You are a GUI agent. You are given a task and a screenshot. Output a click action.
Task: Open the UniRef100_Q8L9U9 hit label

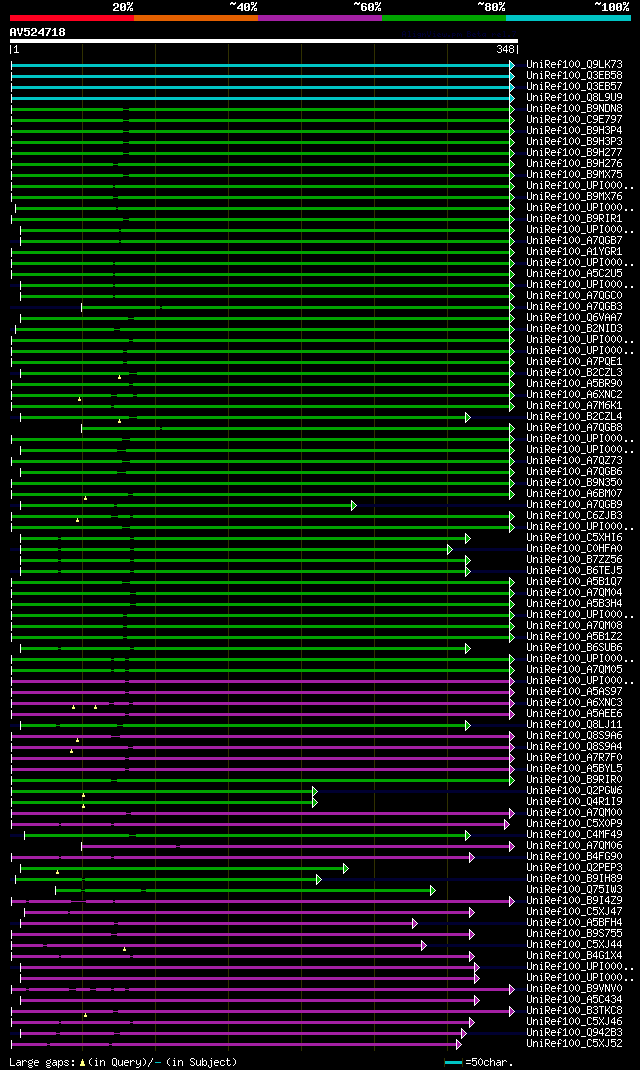pos(574,98)
